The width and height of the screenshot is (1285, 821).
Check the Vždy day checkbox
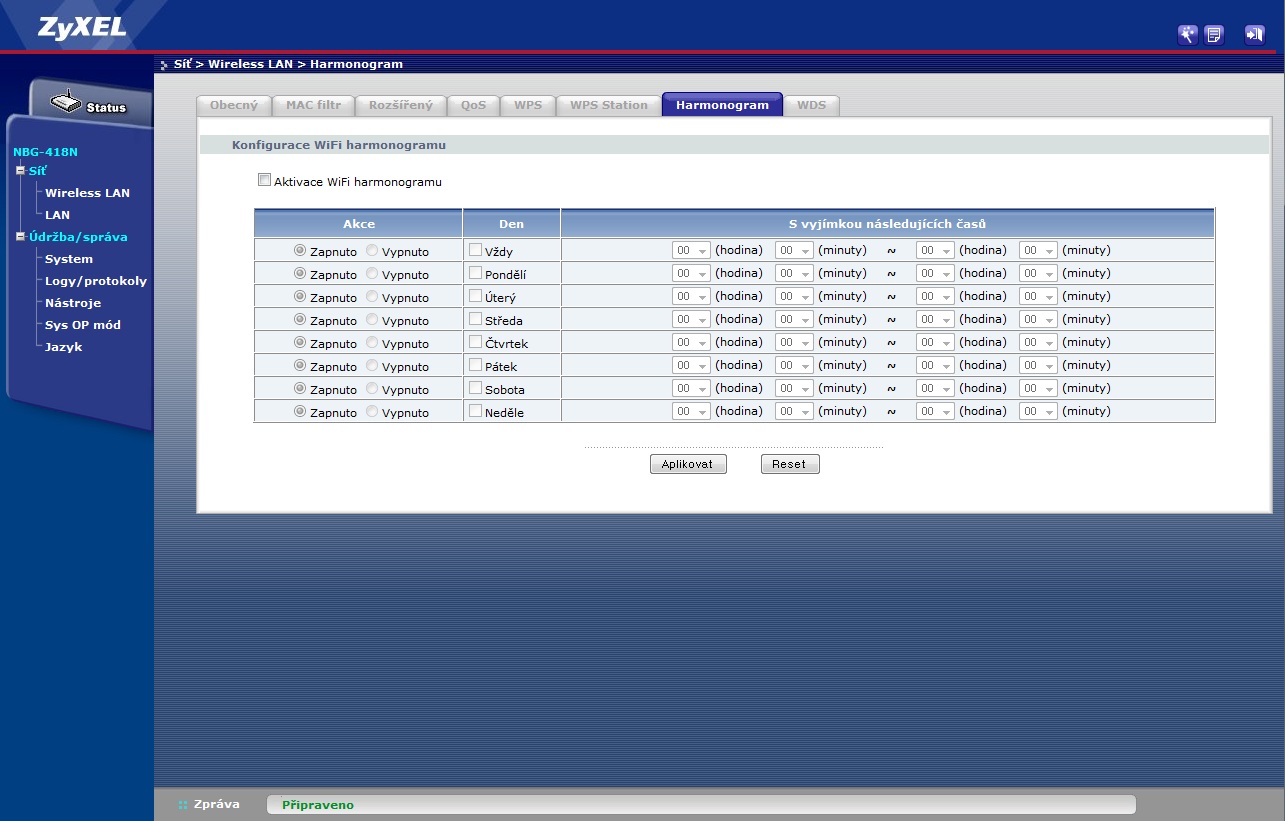(x=475, y=249)
